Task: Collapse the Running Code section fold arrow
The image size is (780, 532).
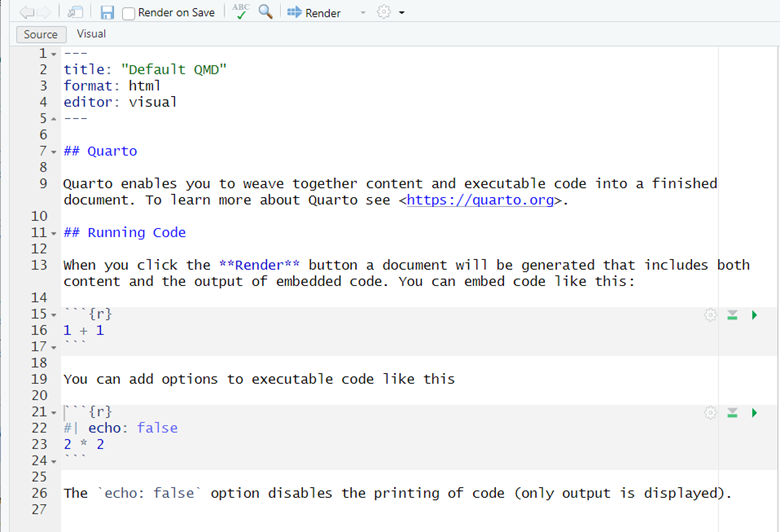Action: coord(54,233)
